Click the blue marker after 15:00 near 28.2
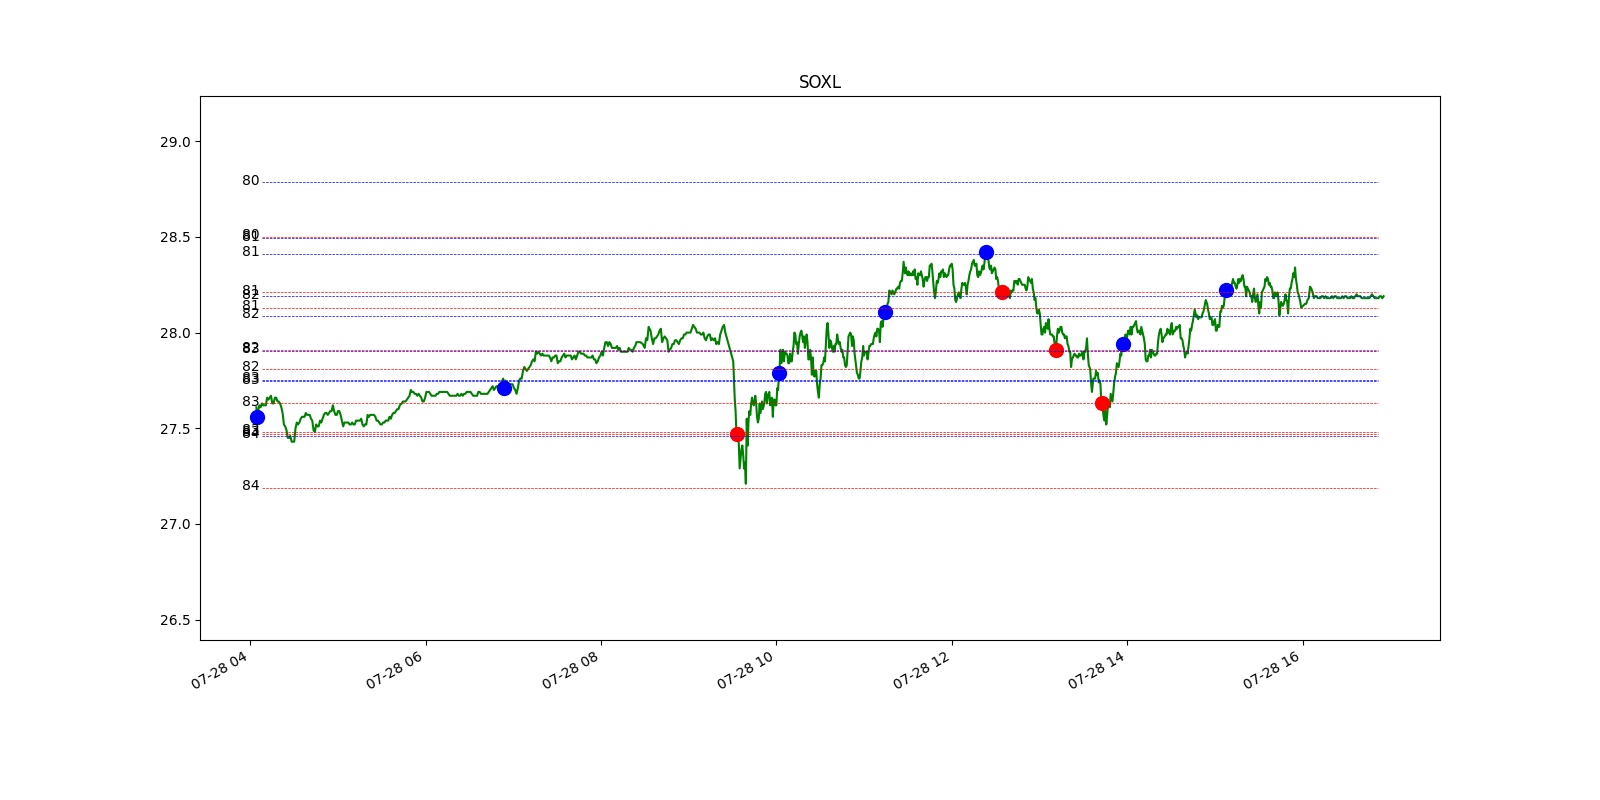The image size is (1600, 800). pyautogui.click(x=1226, y=290)
